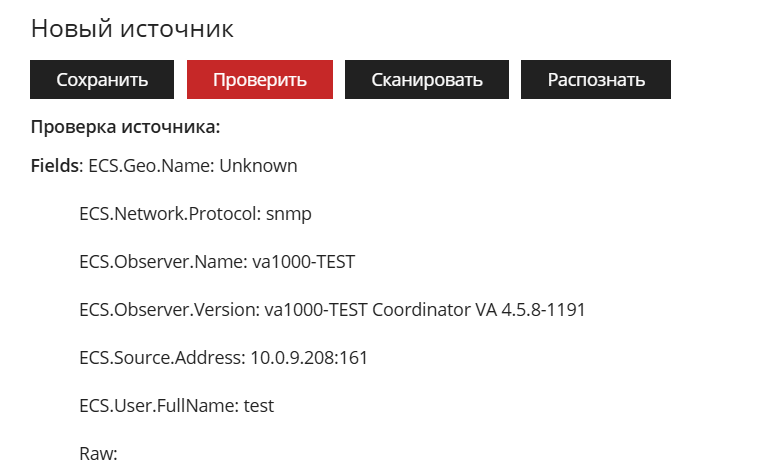772x474 pixels.
Task: Select the 10.0.9.208:161 address value
Action: point(309,358)
